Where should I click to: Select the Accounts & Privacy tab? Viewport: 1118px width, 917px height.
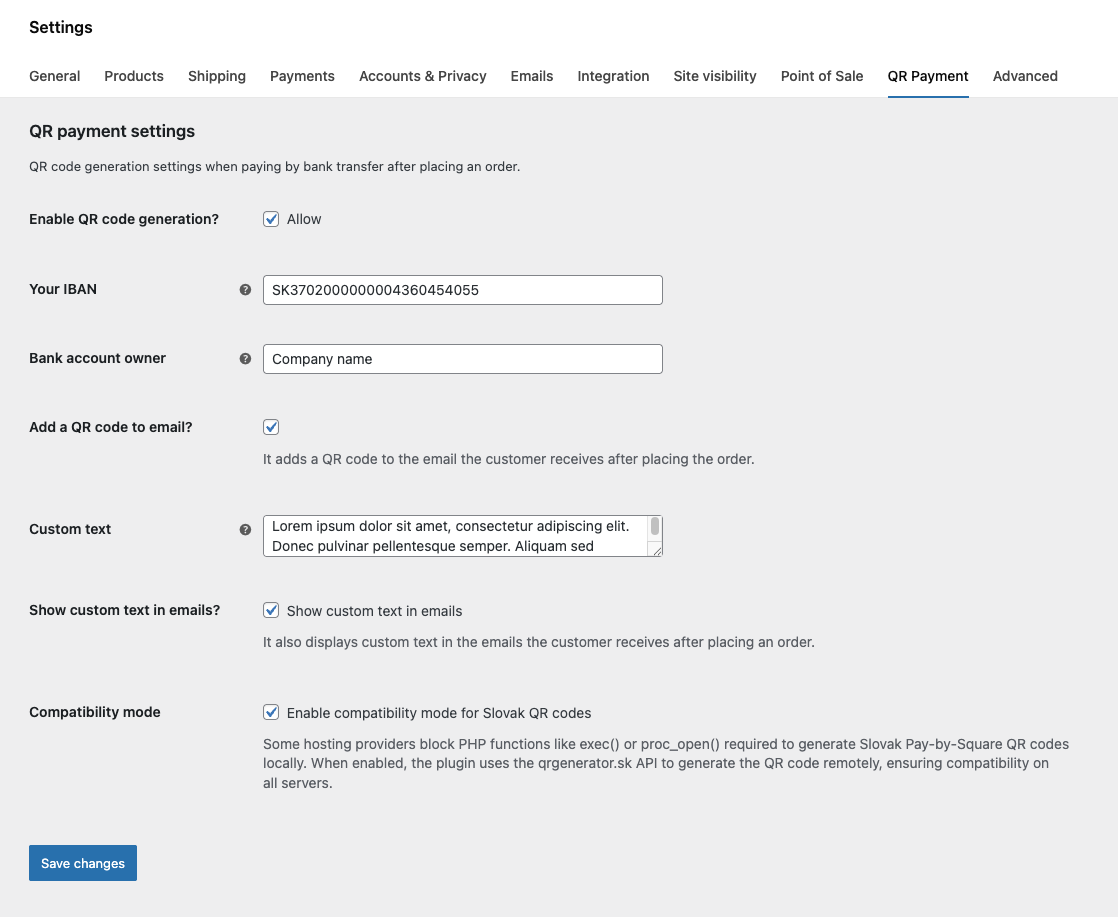423,76
